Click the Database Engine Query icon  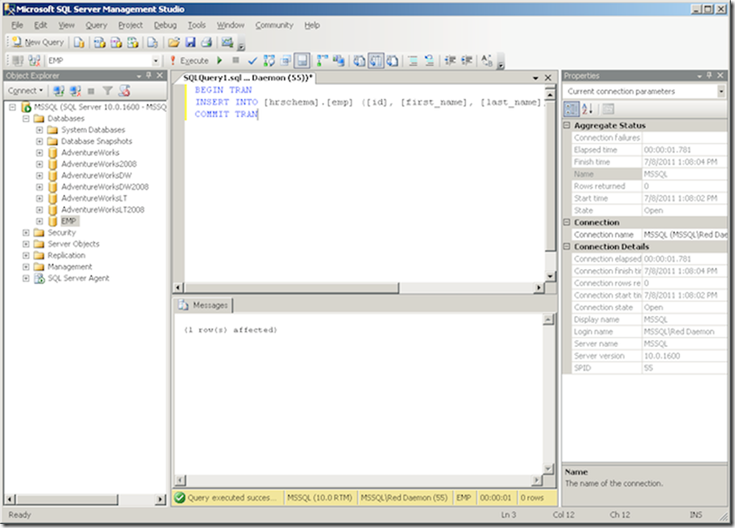(79, 43)
